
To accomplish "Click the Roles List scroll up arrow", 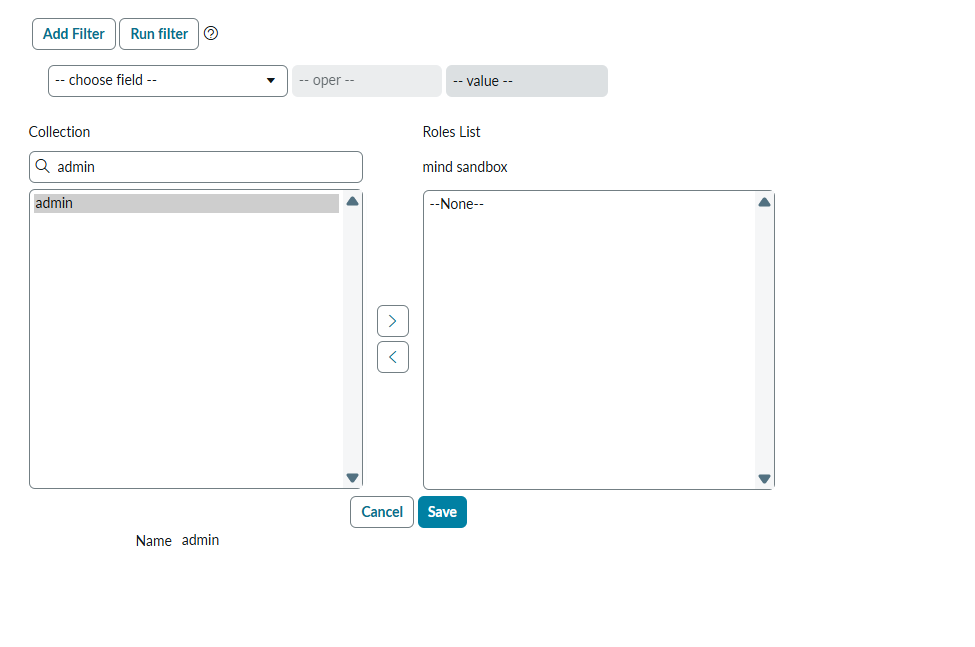I will (764, 202).
